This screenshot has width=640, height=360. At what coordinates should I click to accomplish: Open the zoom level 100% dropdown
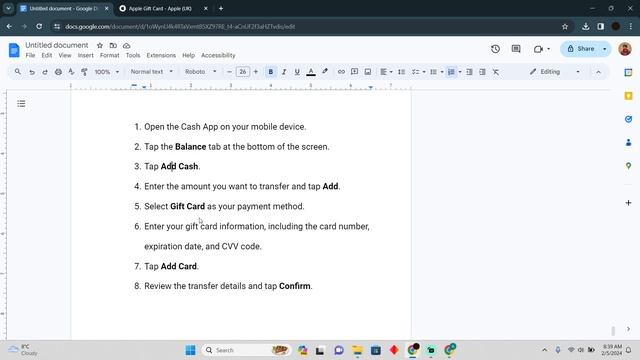(x=107, y=72)
